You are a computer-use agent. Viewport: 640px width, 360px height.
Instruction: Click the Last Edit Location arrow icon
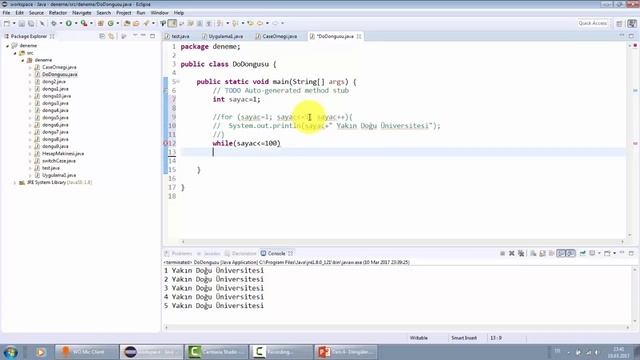coord(250,23)
